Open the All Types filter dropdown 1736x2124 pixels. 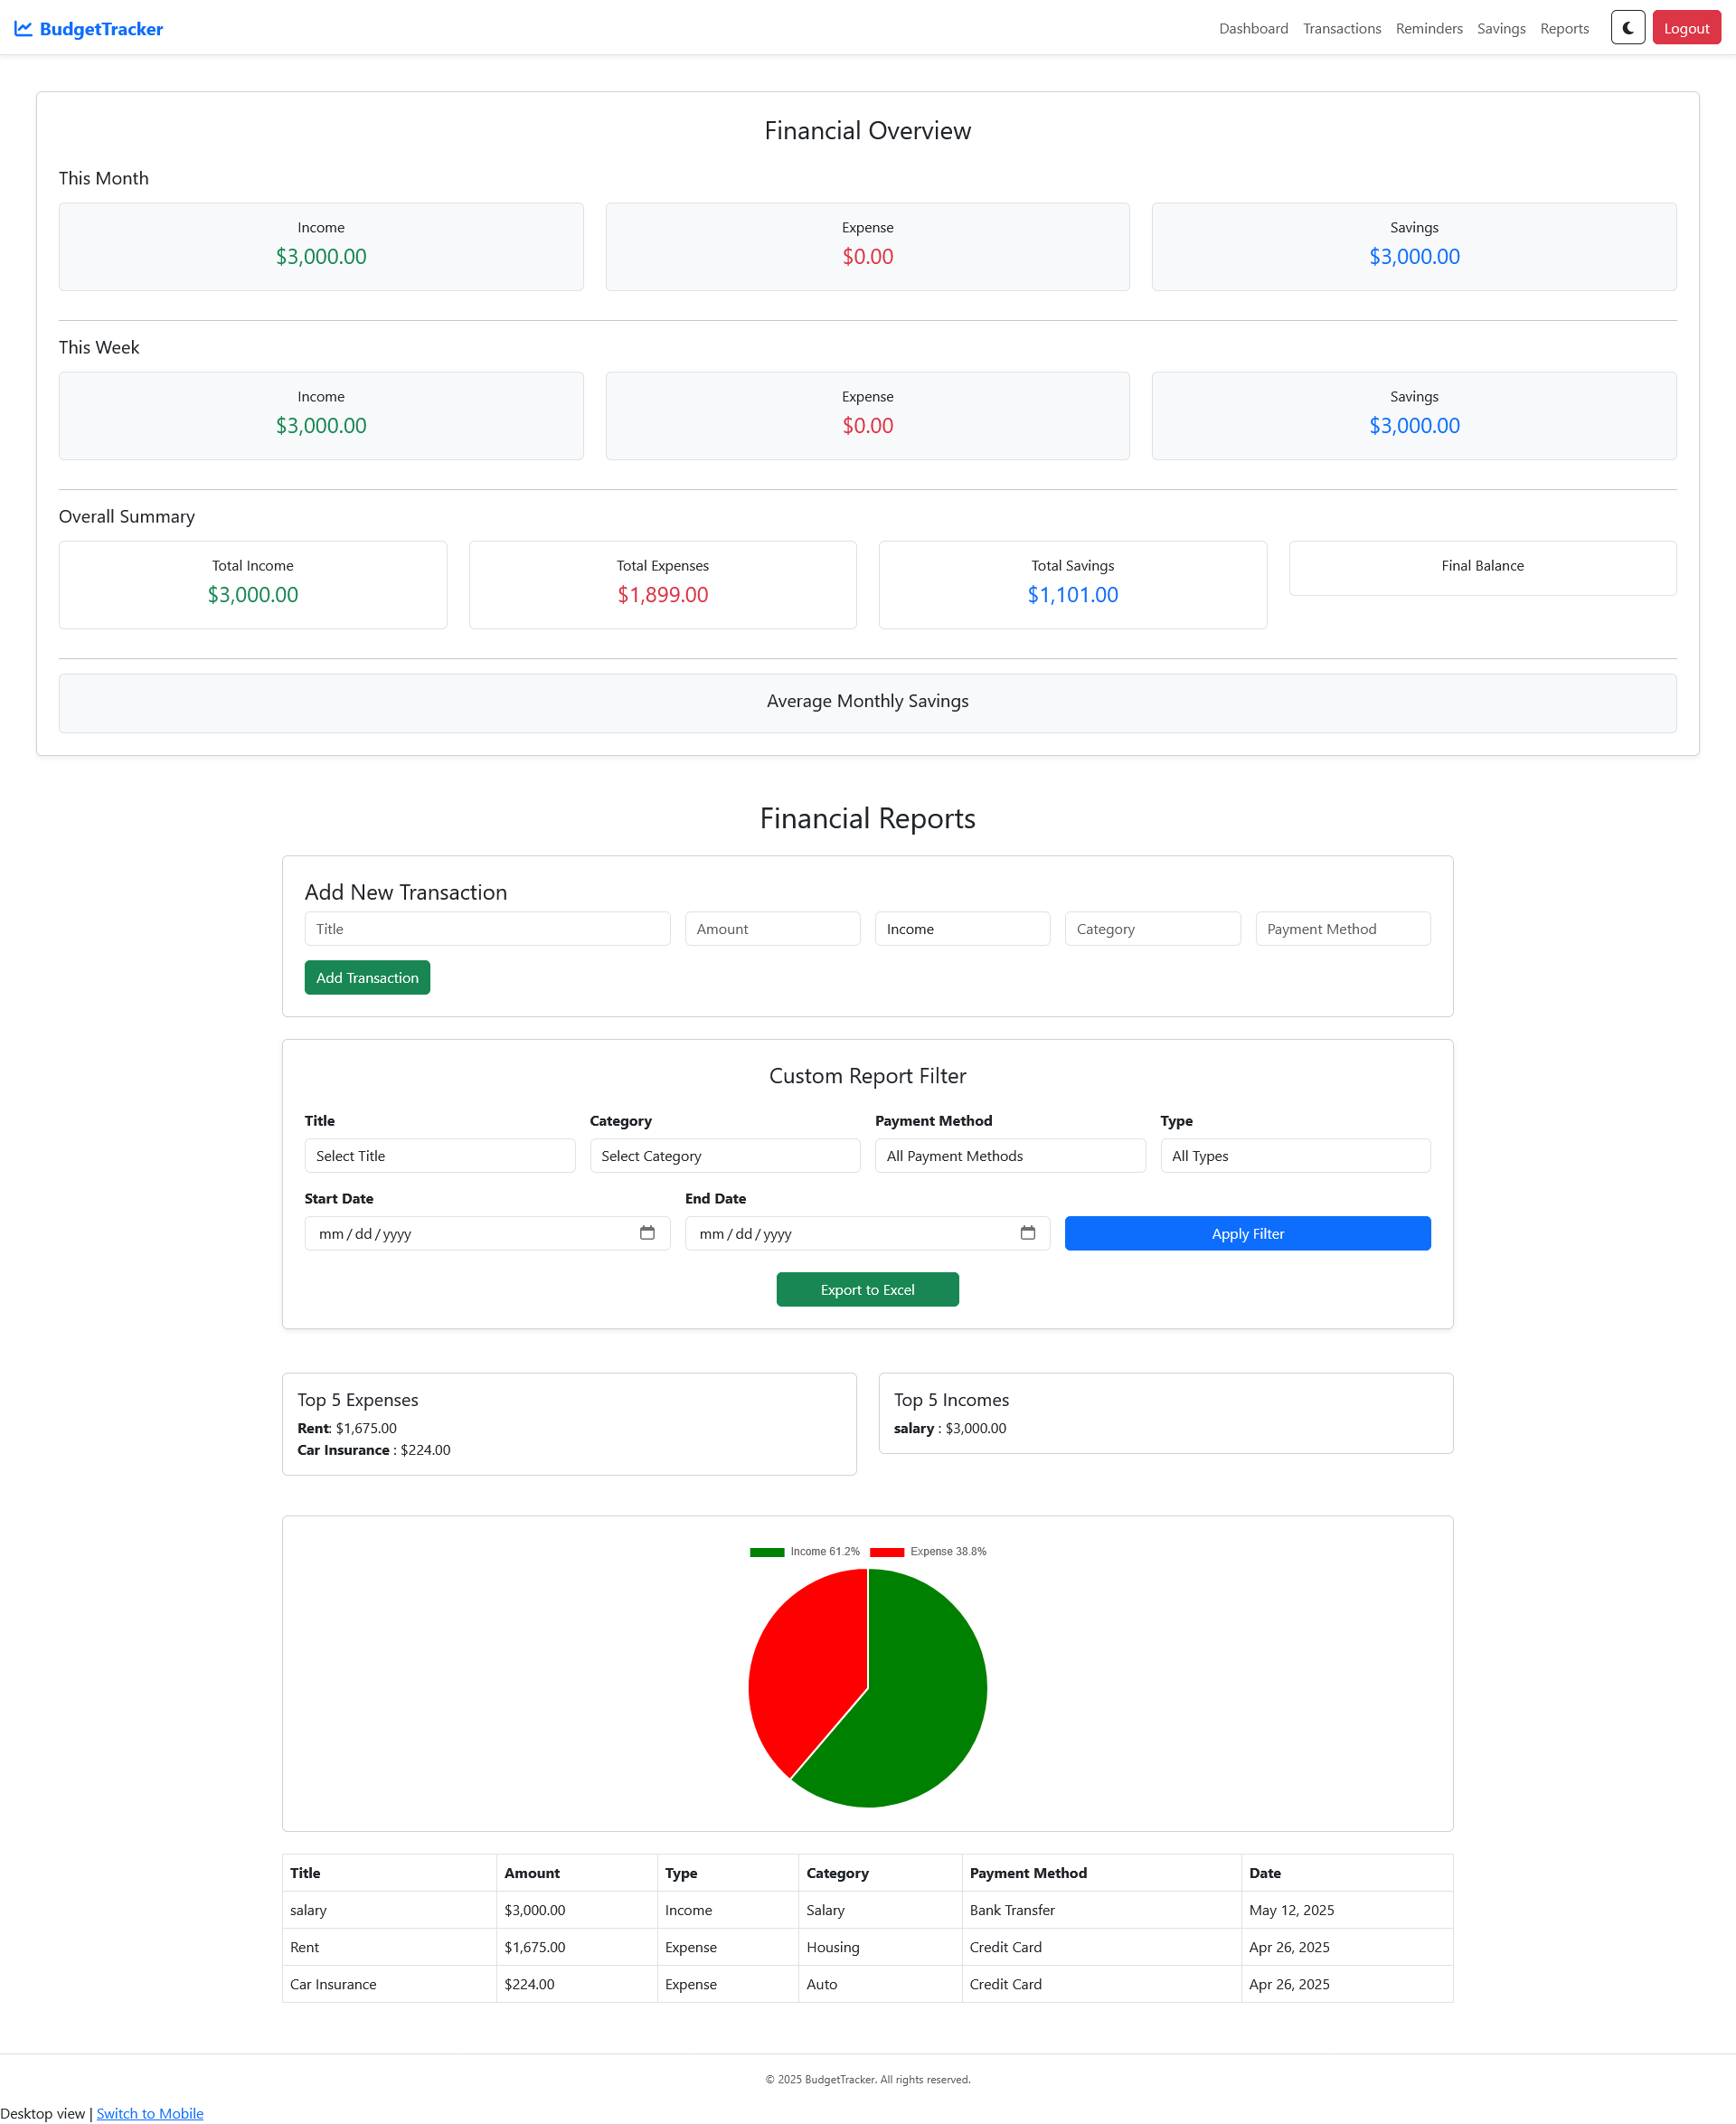click(1294, 1156)
